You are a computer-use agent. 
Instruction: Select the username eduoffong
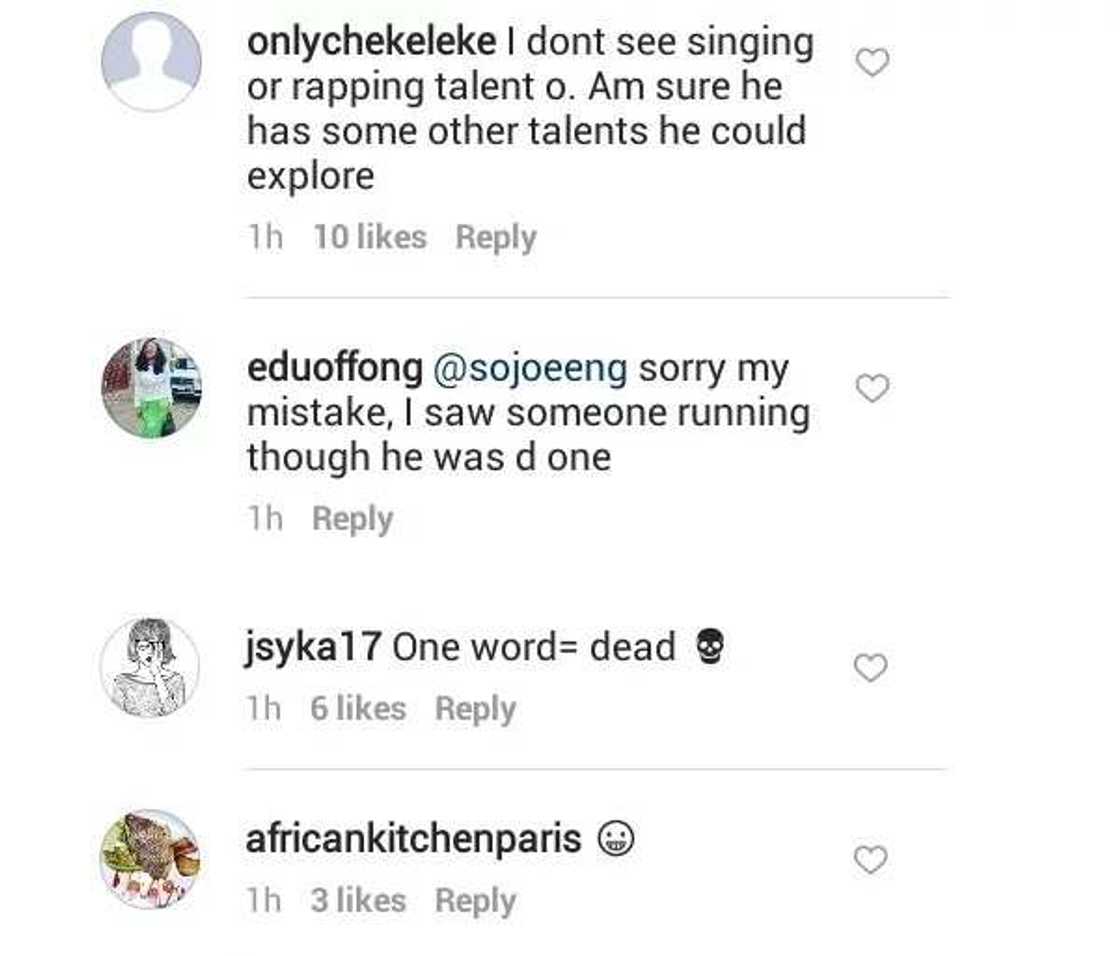pyautogui.click(x=334, y=367)
